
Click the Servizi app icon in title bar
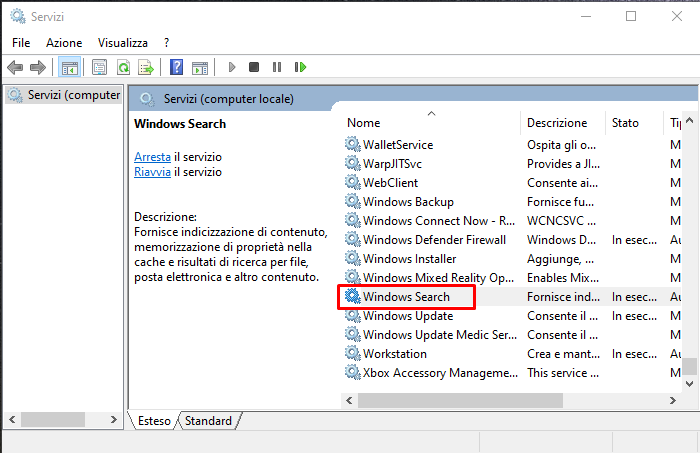[18, 16]
